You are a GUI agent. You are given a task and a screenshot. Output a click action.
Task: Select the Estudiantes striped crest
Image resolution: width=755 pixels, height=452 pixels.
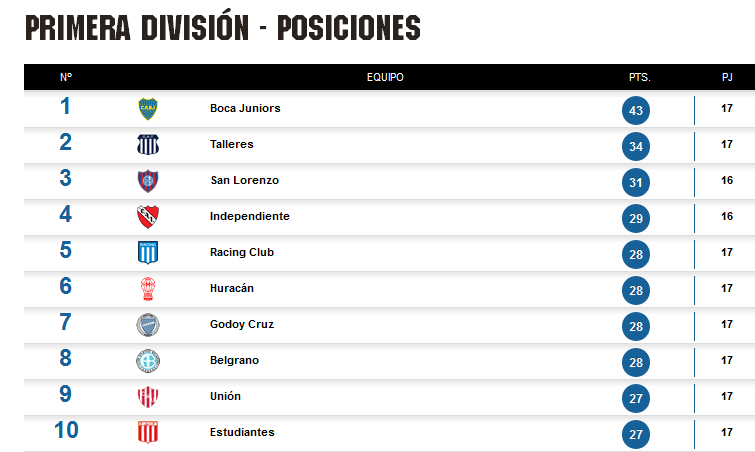(x=148, y=432)
